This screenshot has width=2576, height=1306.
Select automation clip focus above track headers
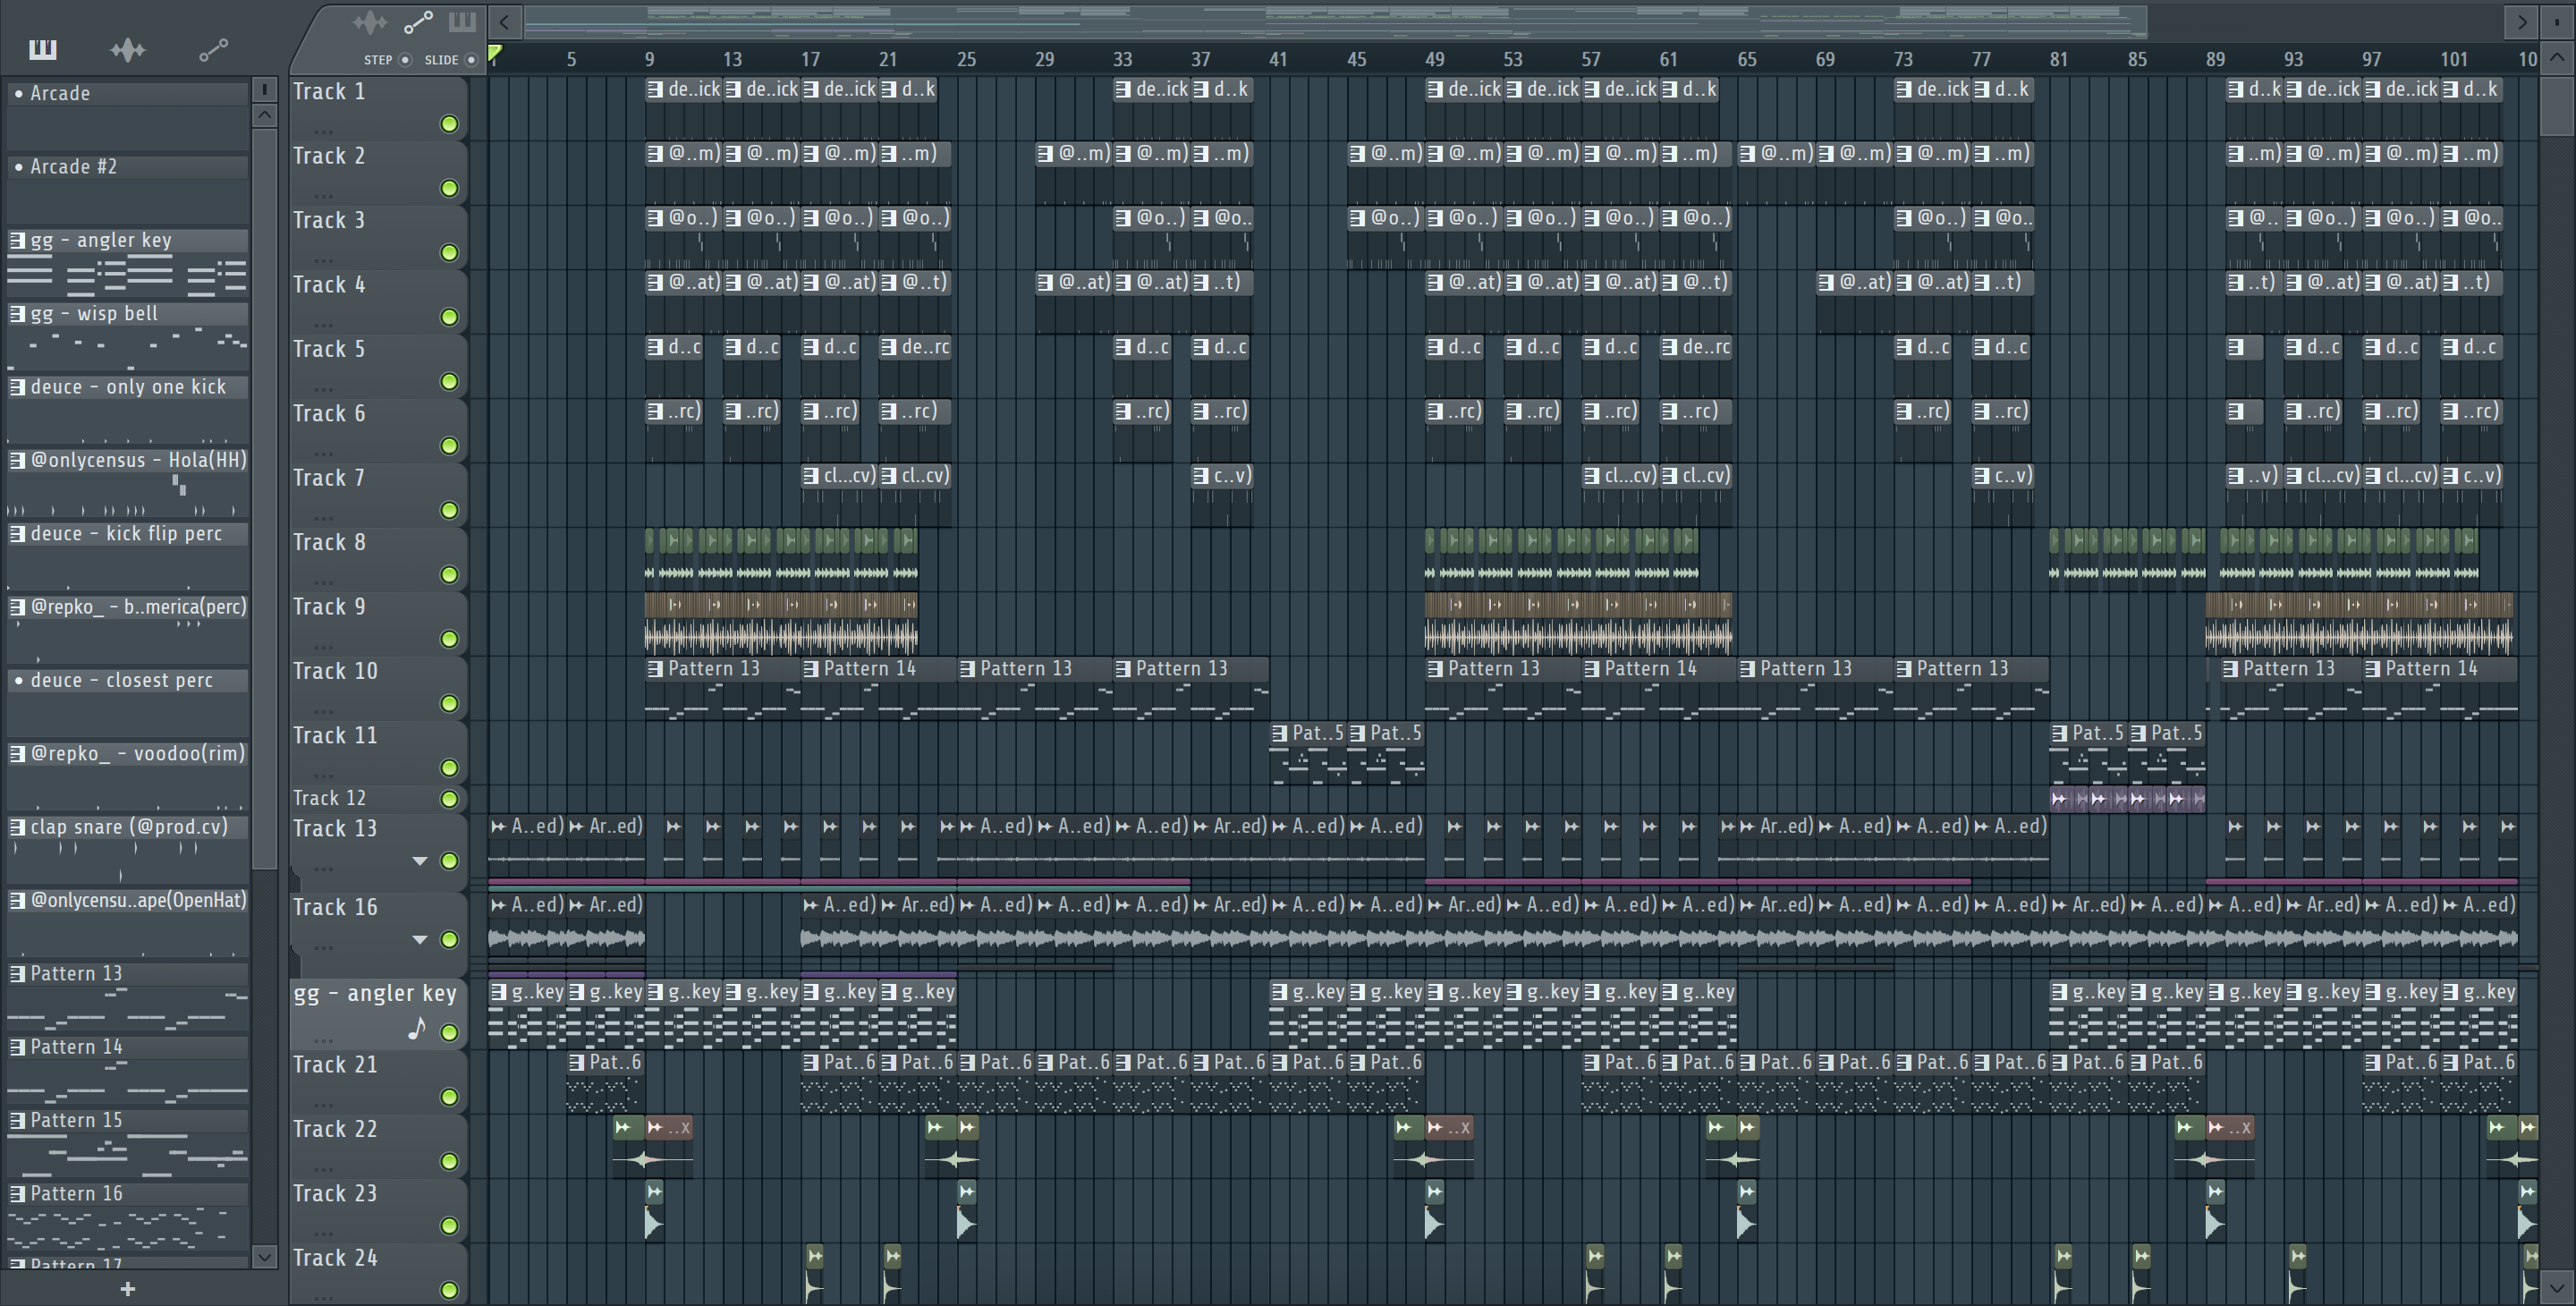pyautogui.click(x=418, y=22)
